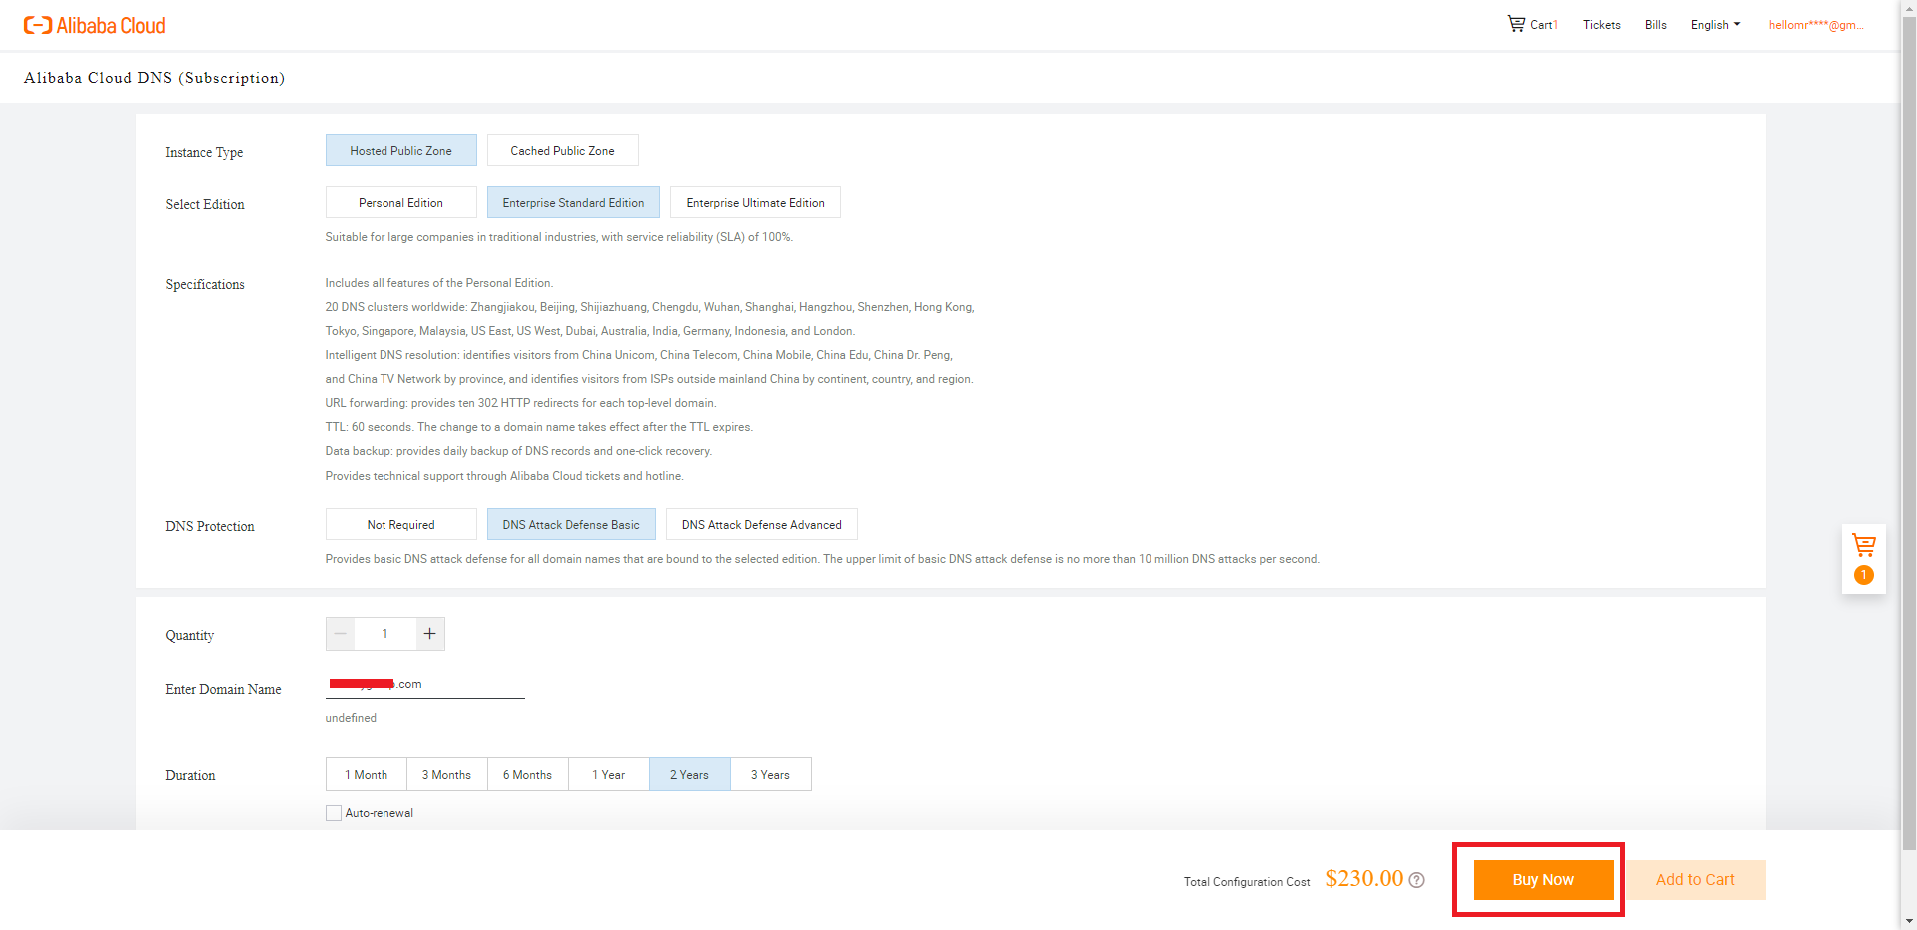Viewport: 1917px width, 930px height.
Task: Click the 'URL forwarding' specification line
Action: pos(521,403)
